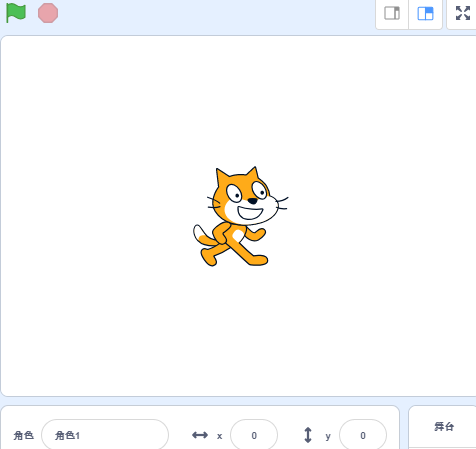Switch to the small stage layout
The width and height of the screenshot is (476, 449).
(392, 13)
